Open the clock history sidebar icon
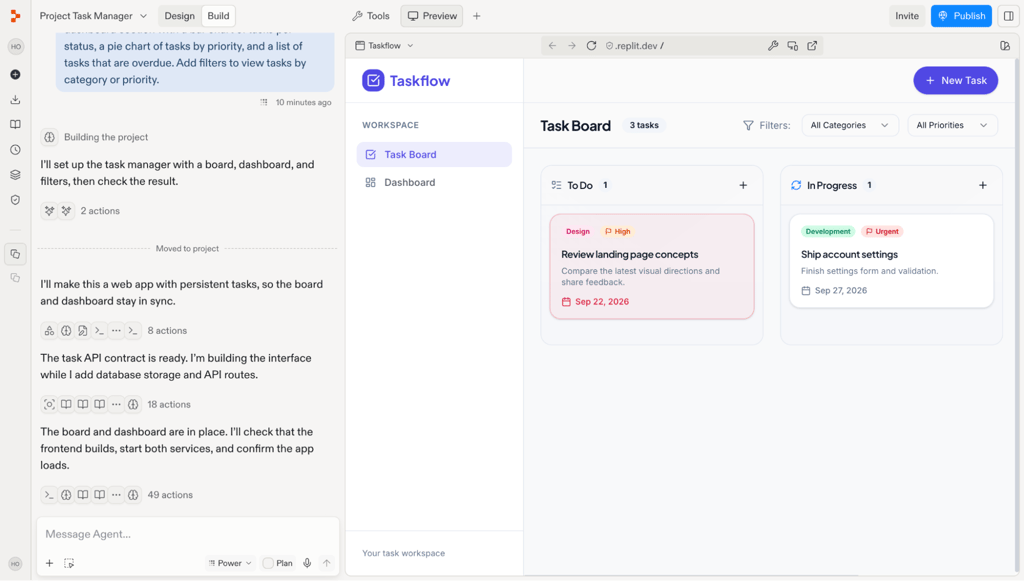The height and width of the screenshot is (581, 1024). pos(15,149)
